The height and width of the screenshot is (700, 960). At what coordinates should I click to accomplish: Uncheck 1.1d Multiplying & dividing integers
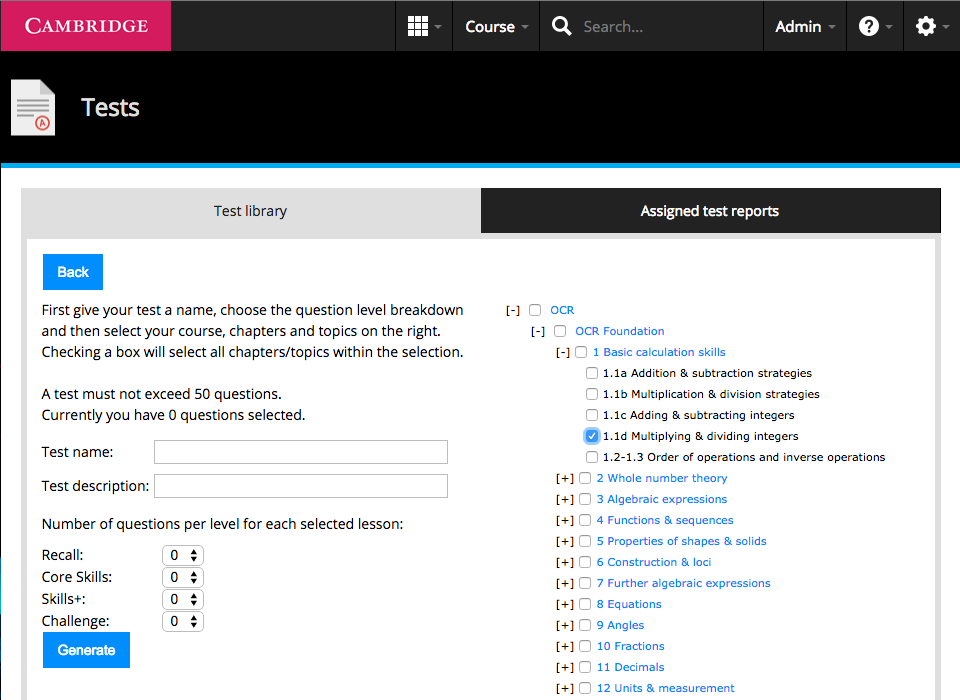point(591,435)
